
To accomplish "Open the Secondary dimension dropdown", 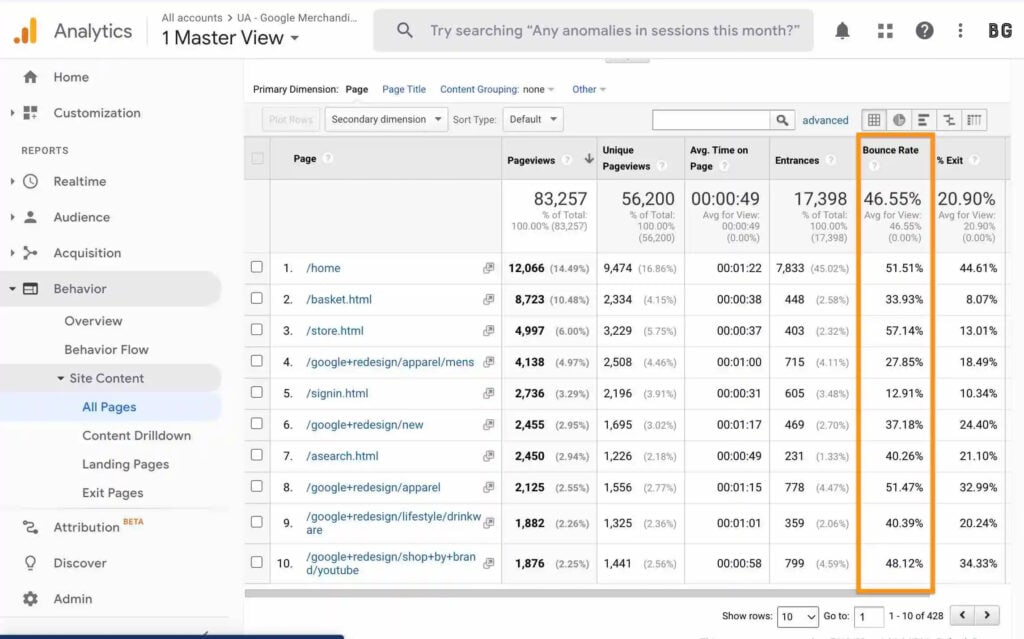I will (386, 120).
